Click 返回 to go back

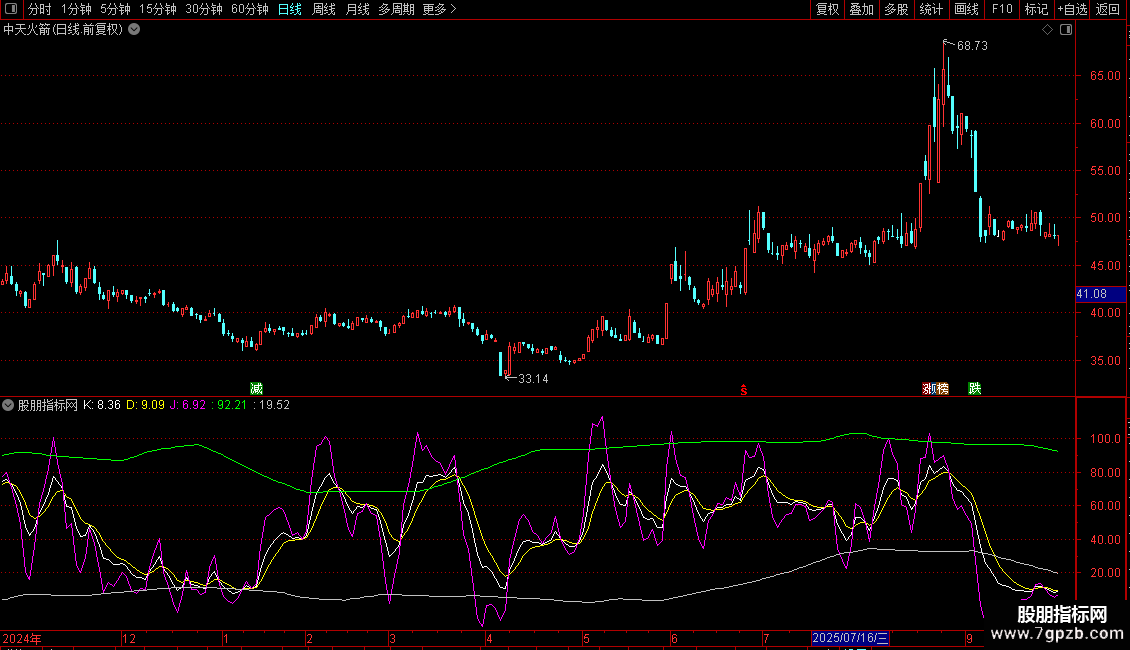1108,9
